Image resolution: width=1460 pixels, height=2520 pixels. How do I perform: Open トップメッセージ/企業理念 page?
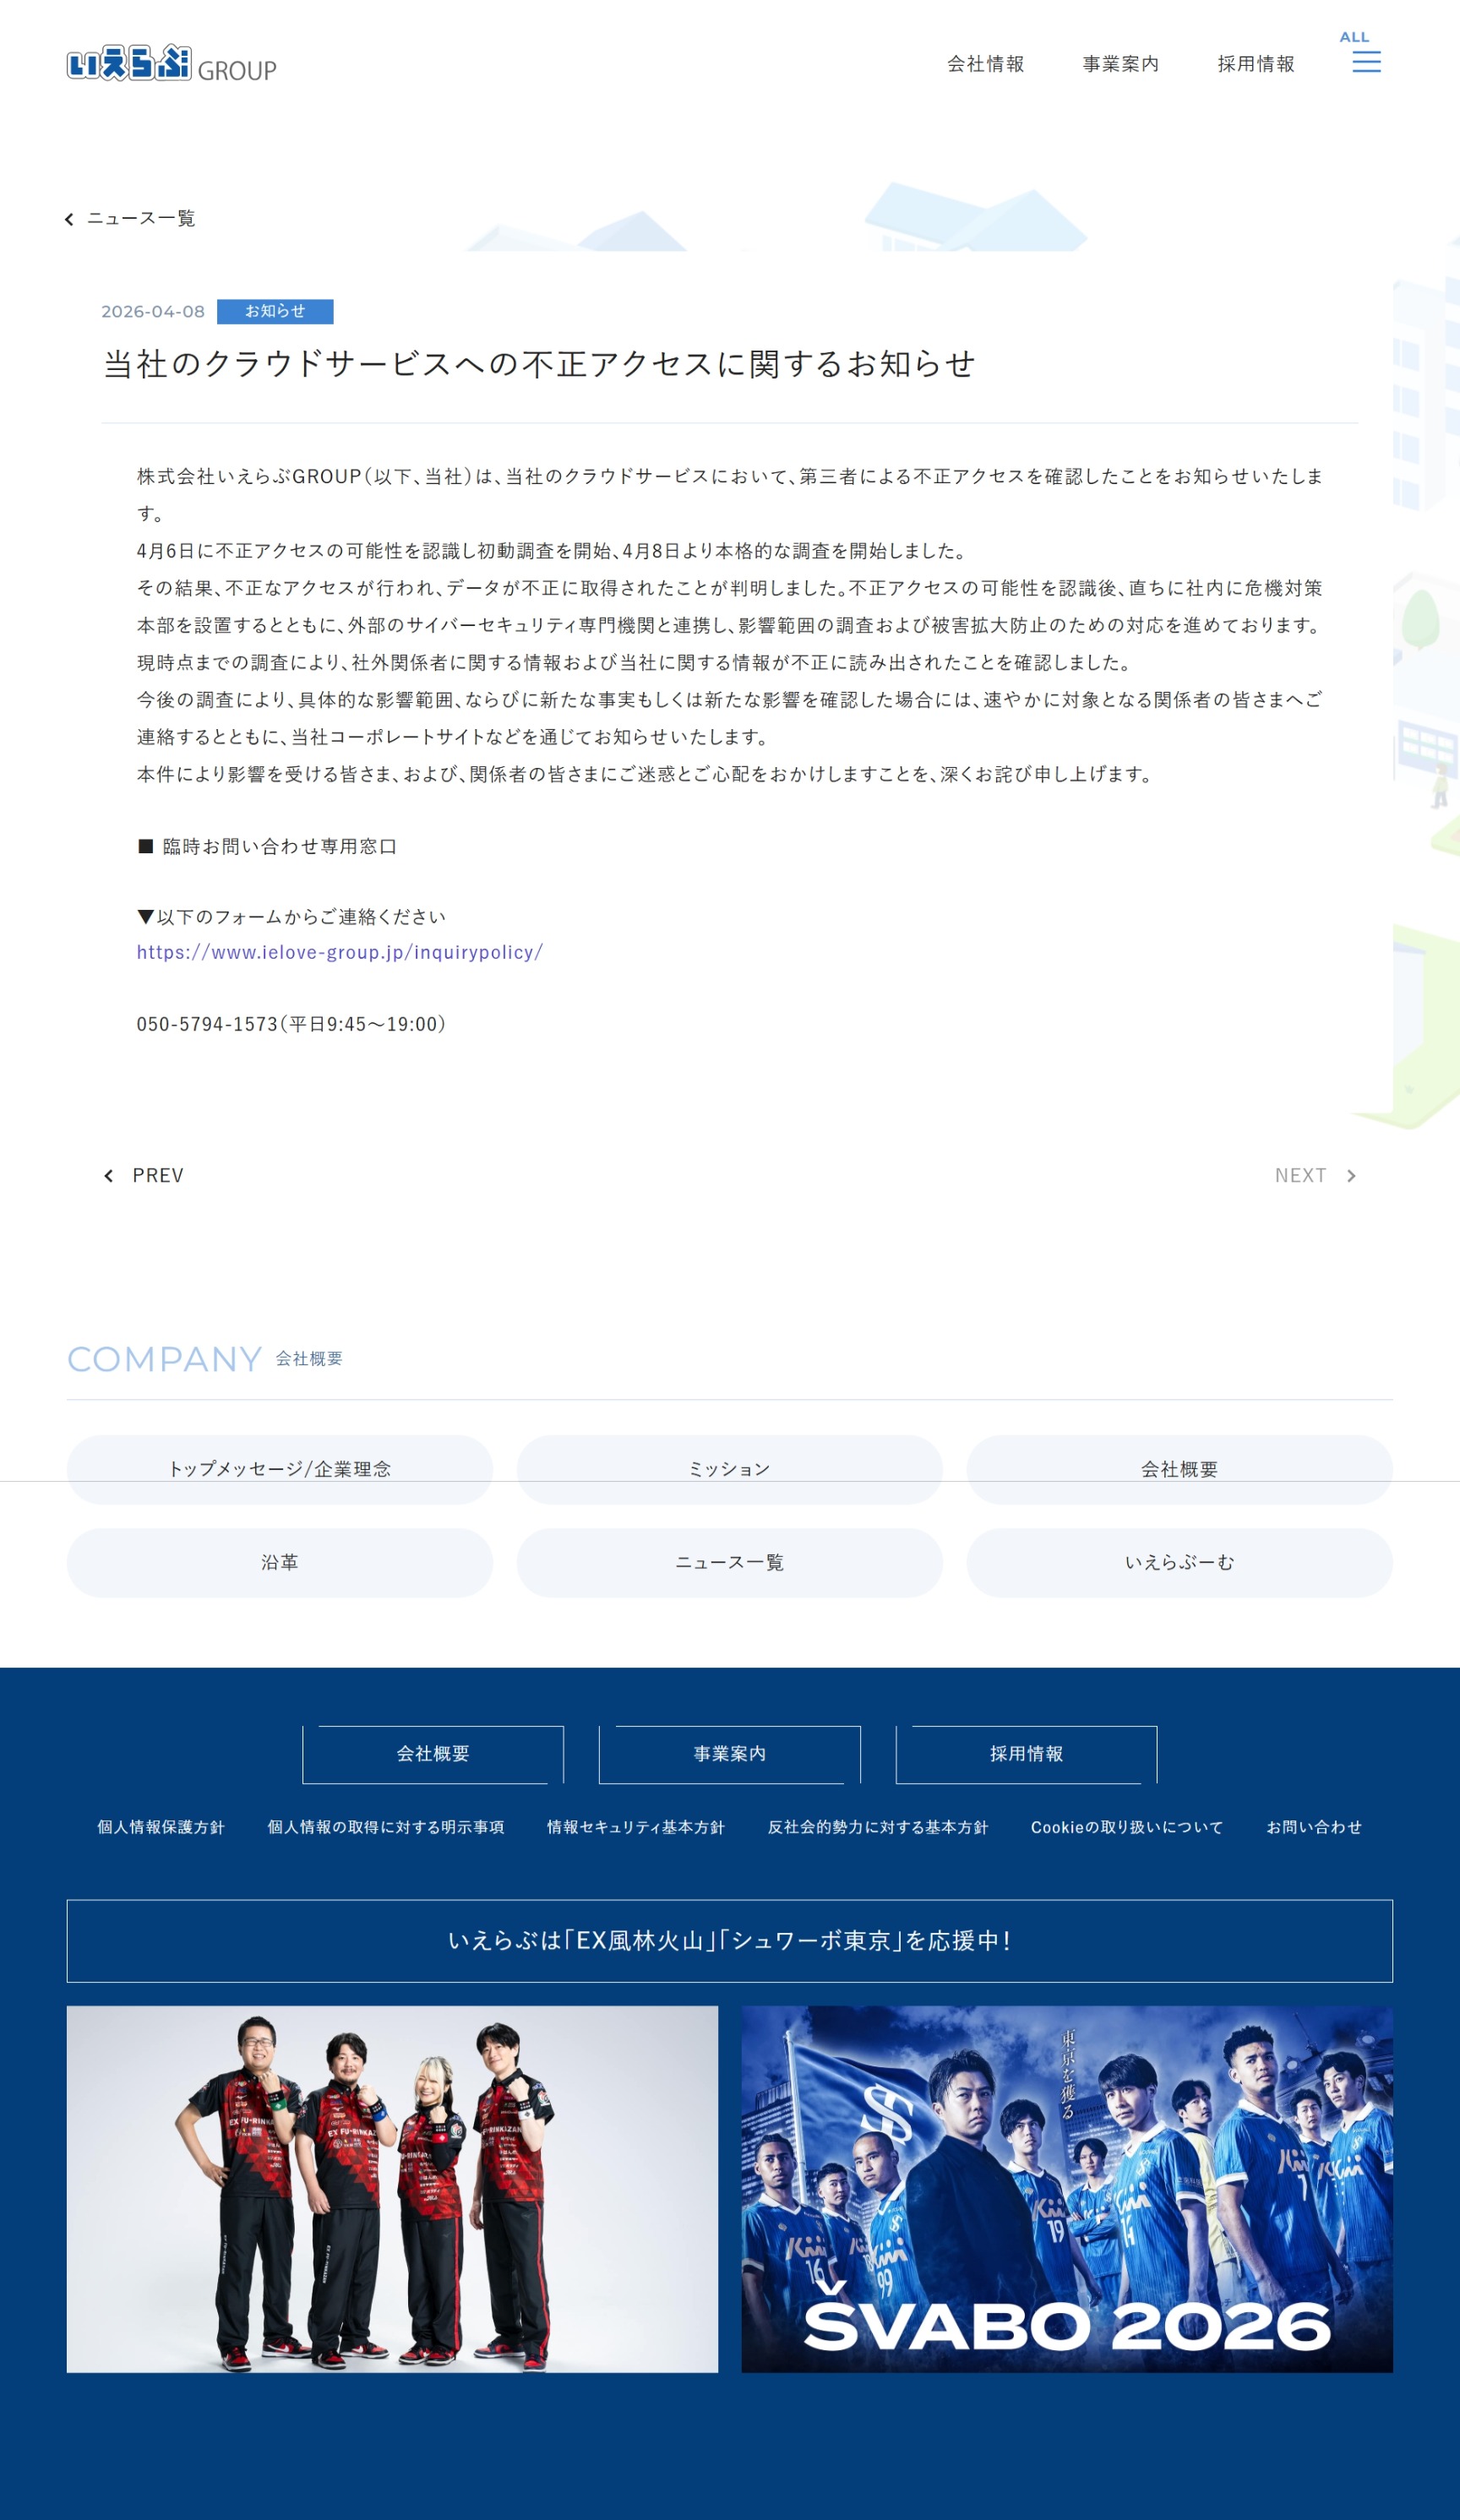tap(279, 1469)
